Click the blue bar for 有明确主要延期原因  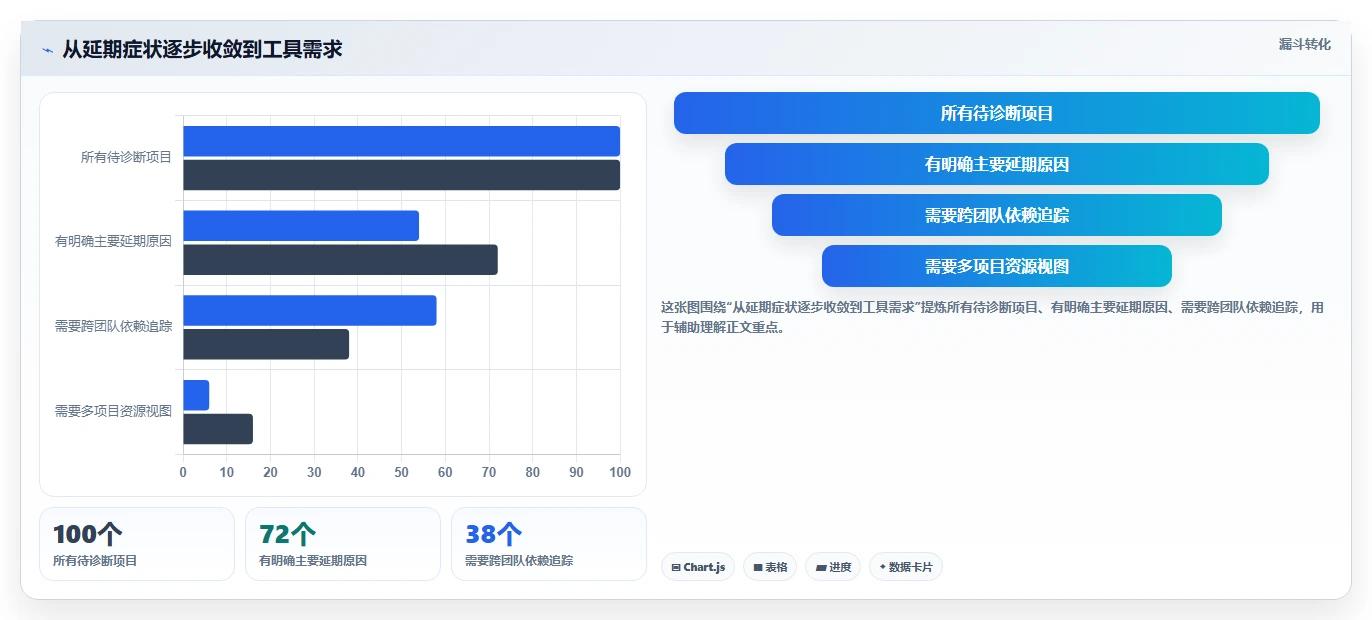pyautogui.click(x=301, y=226)
